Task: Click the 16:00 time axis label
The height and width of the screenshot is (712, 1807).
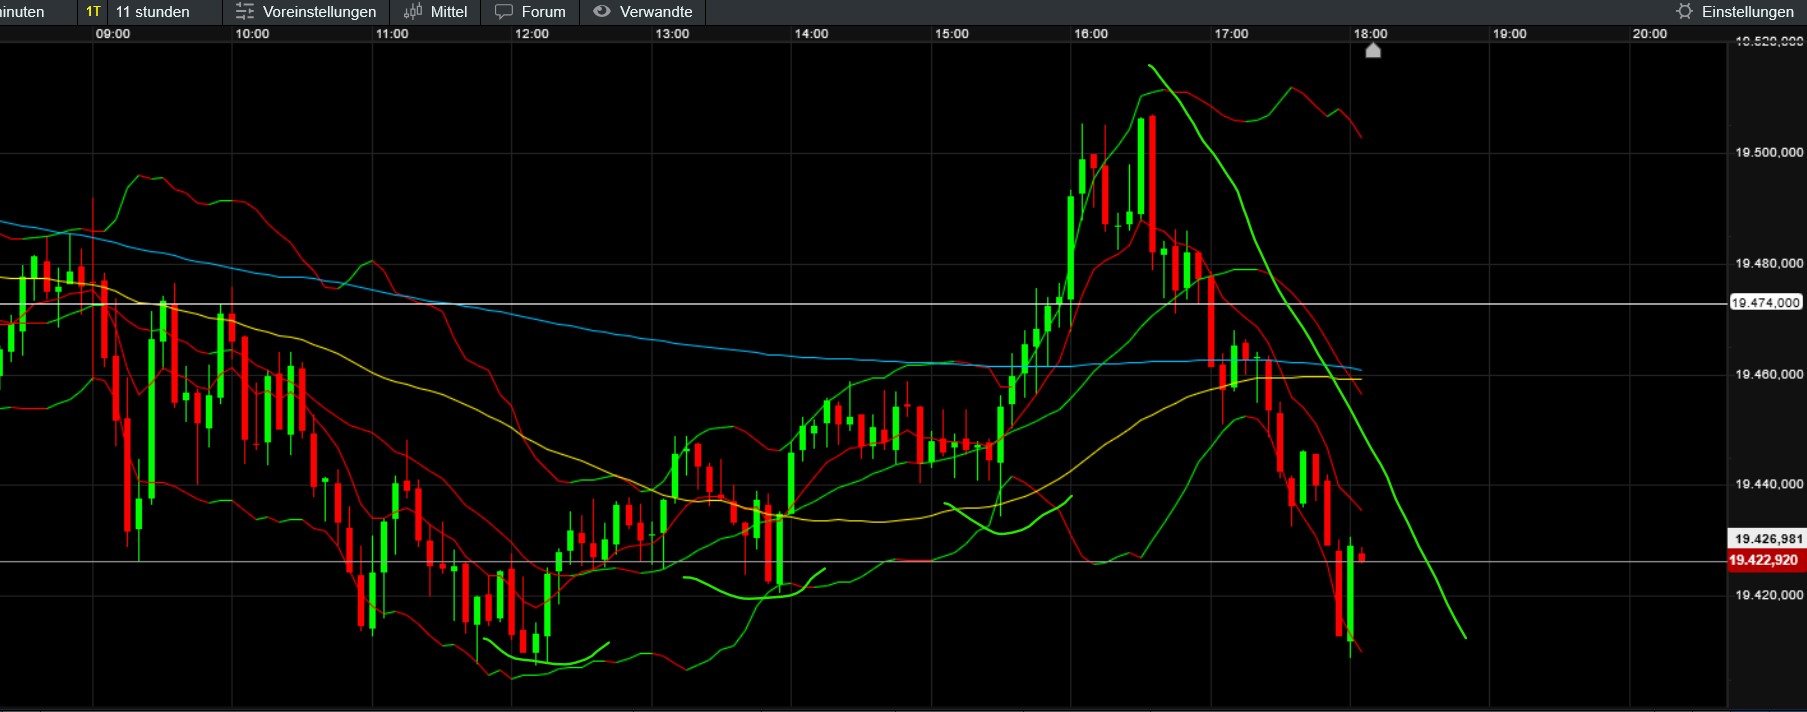Action: tap(1091, 34)
